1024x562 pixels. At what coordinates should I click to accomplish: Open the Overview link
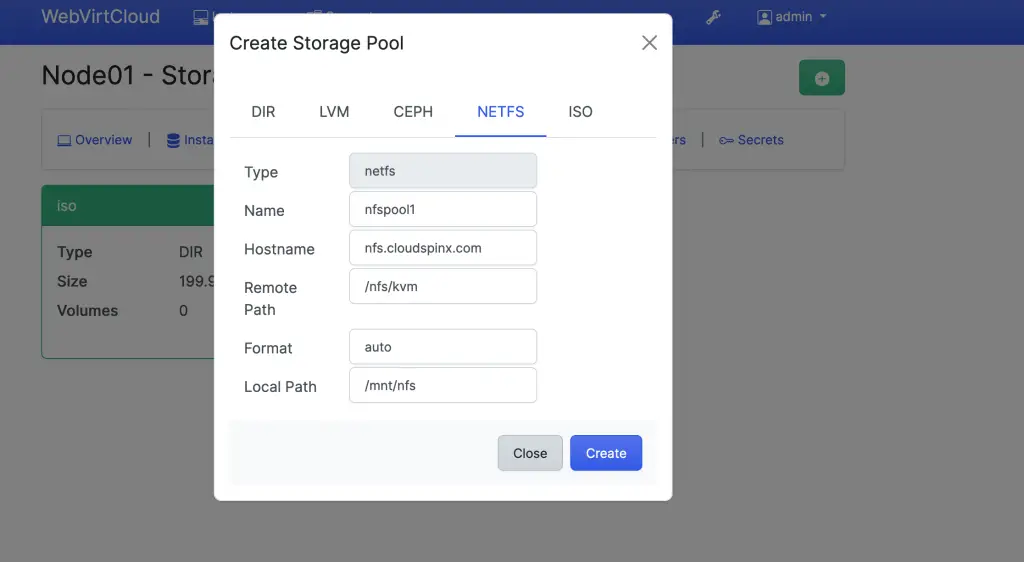coord(95,140)
